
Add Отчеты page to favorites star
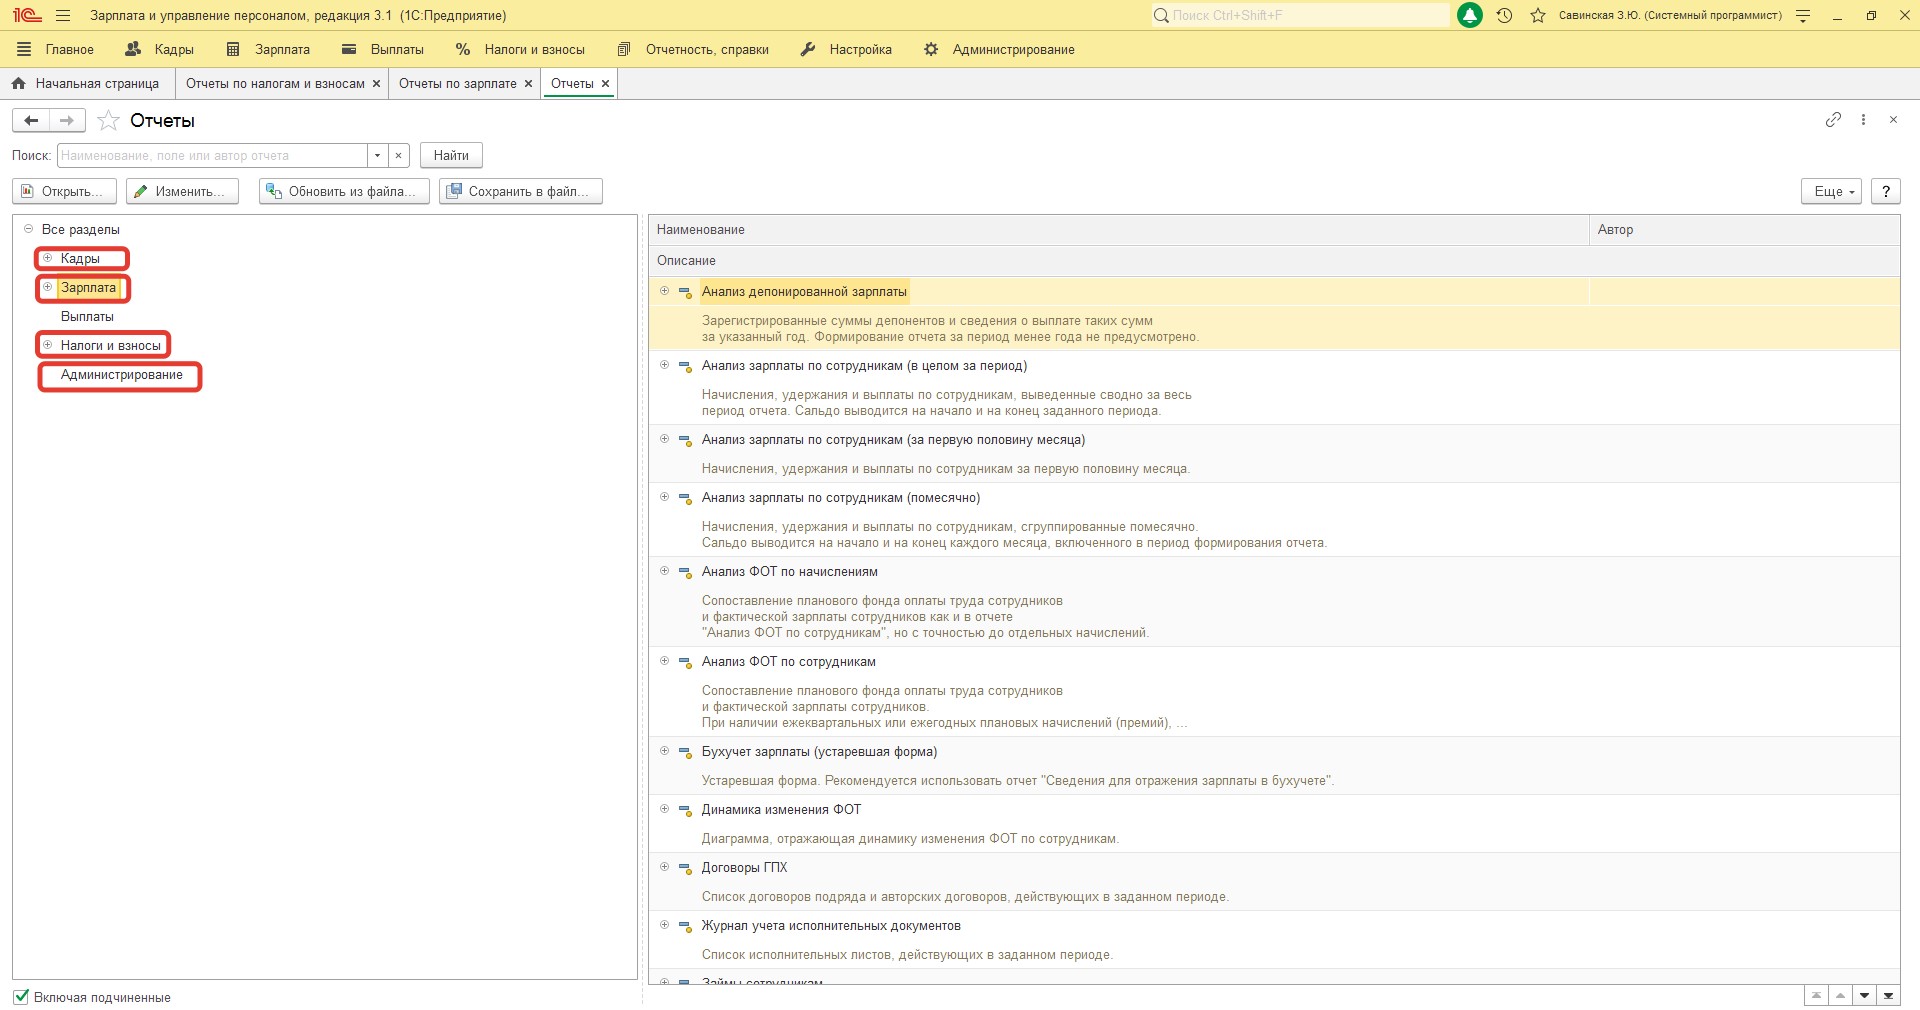click(108, 120)
